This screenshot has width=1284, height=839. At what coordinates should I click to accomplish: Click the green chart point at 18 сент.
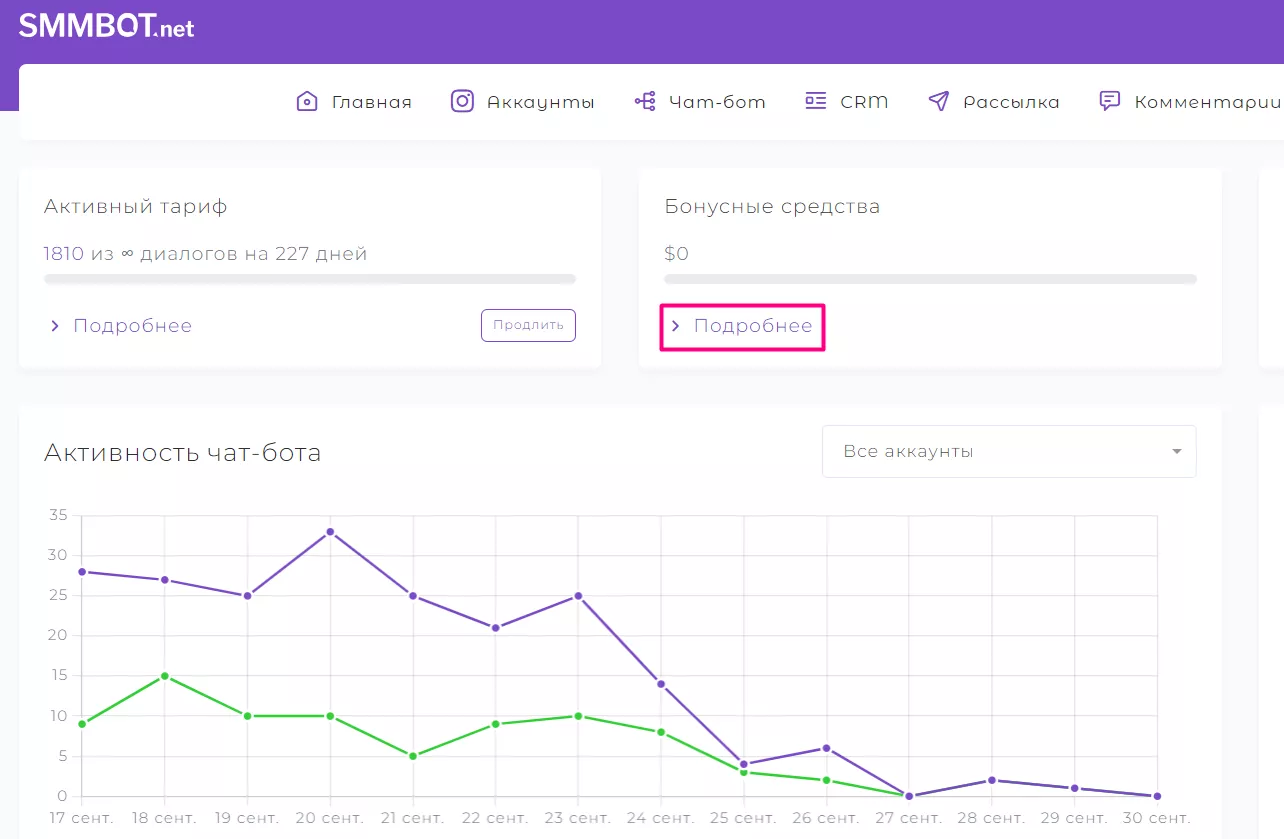(164, 676)
